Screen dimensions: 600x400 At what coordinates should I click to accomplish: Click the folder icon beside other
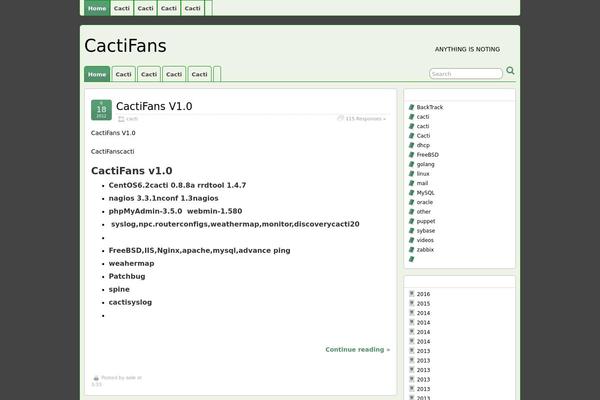[x=412, y=212]
